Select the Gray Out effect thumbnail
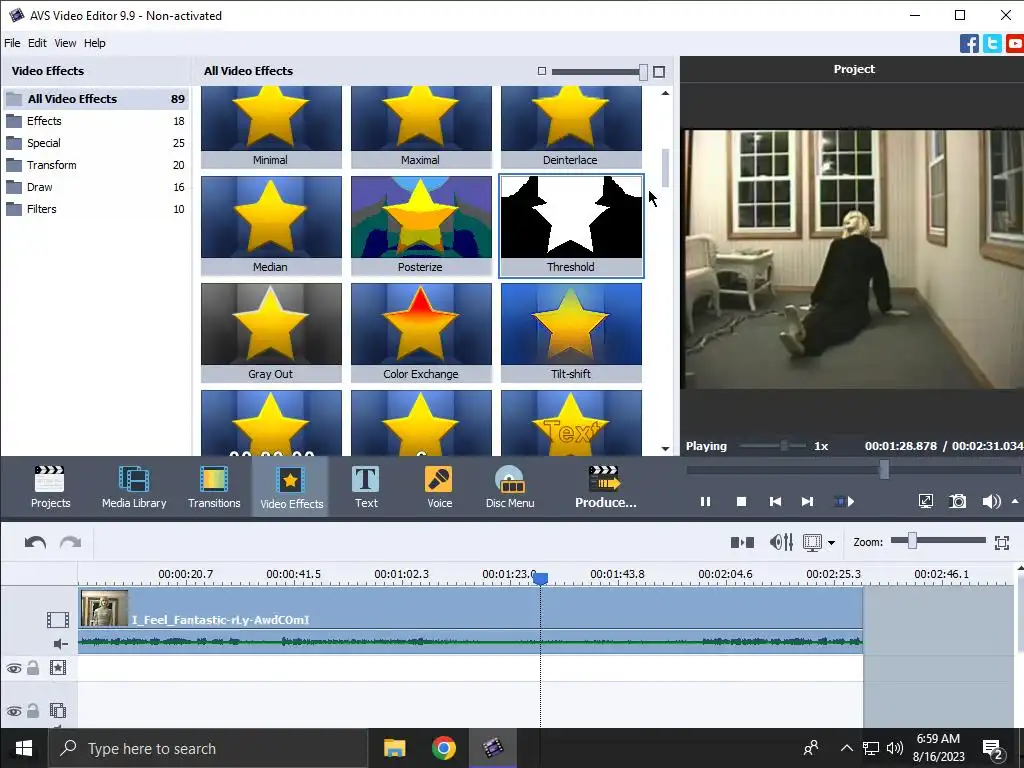This screenshot has height=768, width=1024. click(x=271, y=332)
